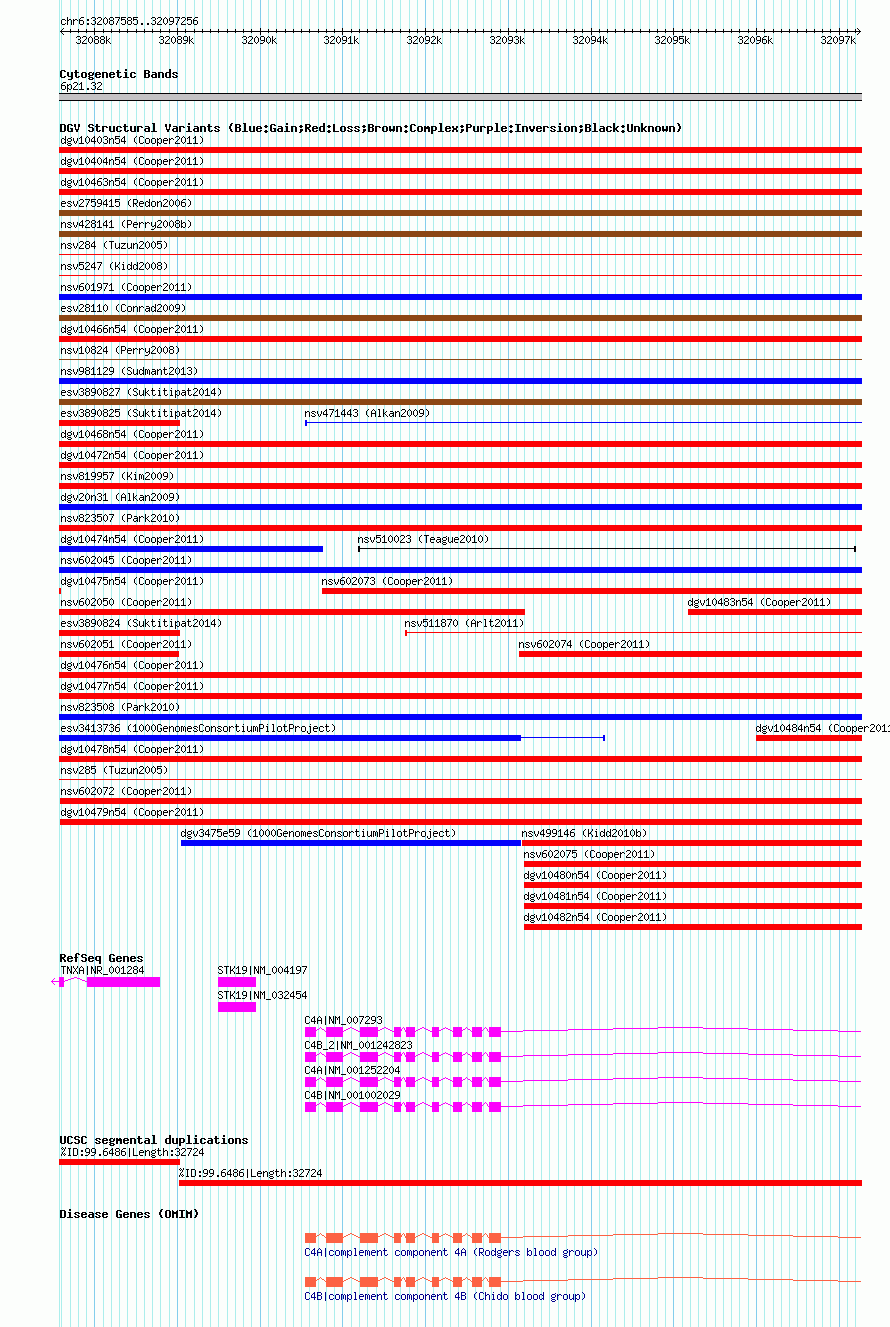Click the esv2759415 (Redon2006) label
Image resolution: width=890 pixels, height=1327 pixels.
126,203
